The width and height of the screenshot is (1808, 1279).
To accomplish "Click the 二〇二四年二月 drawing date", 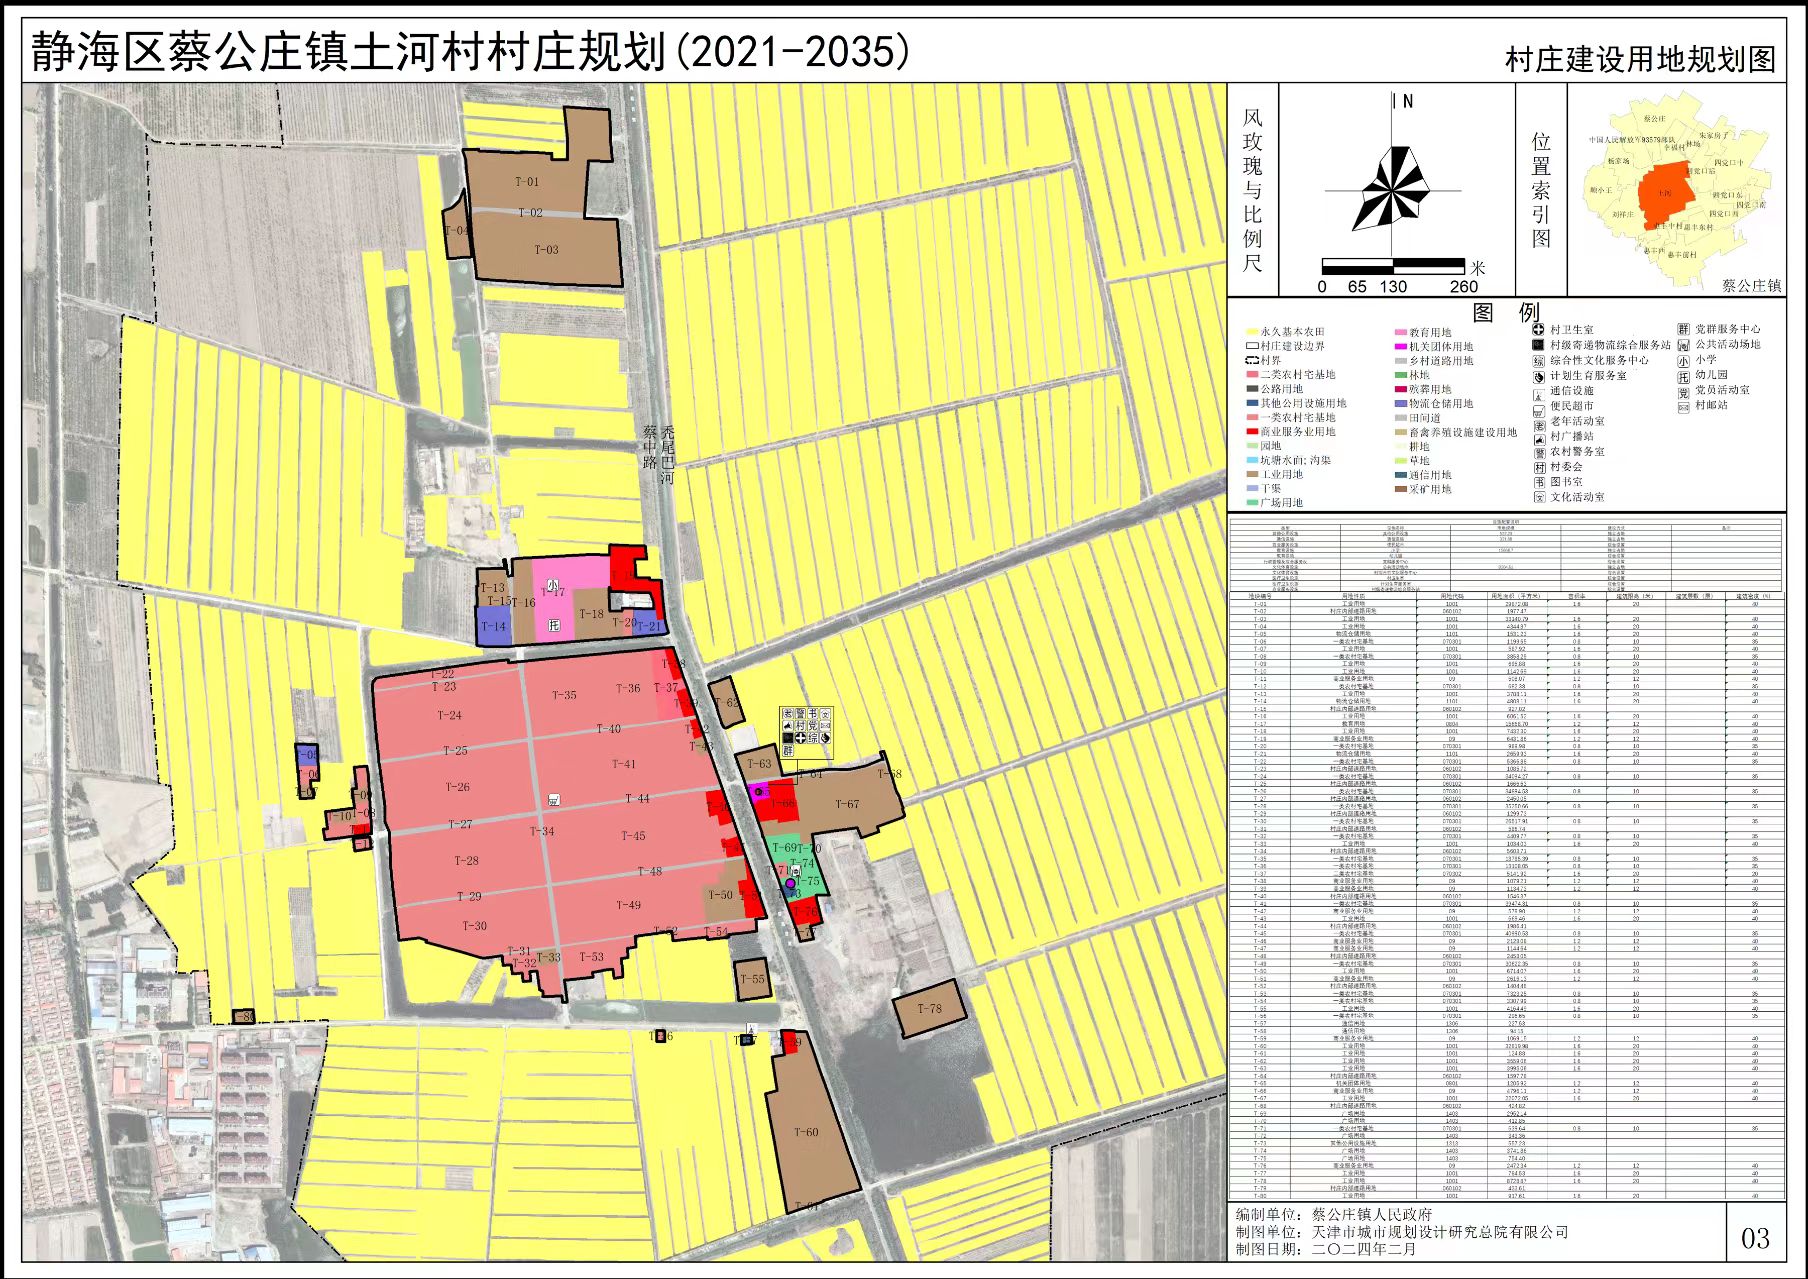I will (x=1364, y=1249).
